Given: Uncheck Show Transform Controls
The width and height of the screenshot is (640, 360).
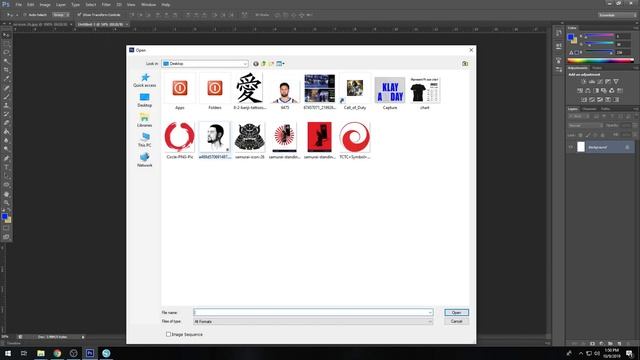Looking at the screenshot, I should coord(79,15).
